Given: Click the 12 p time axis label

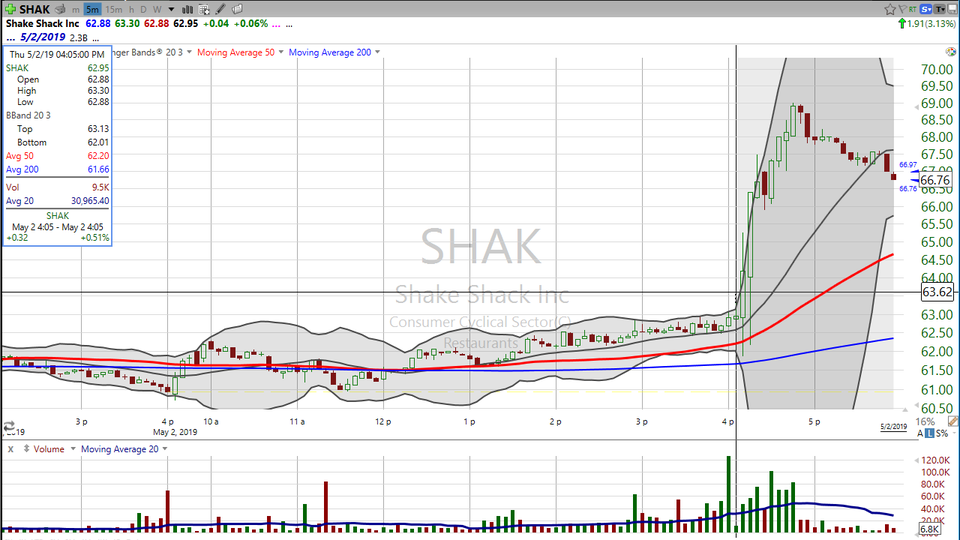Looking at the screenshot, I should coord(383,421).
